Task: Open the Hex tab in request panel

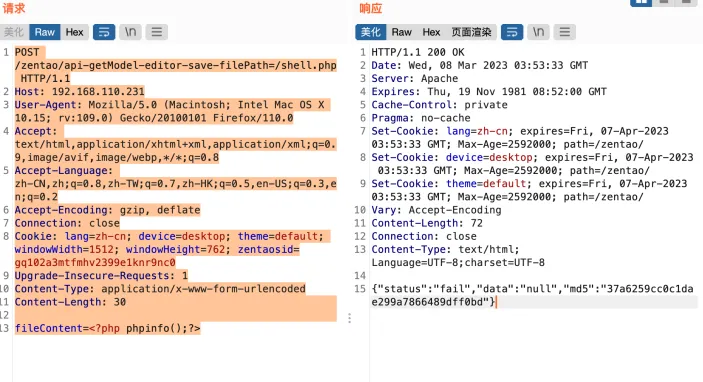Action: point(74,32)
